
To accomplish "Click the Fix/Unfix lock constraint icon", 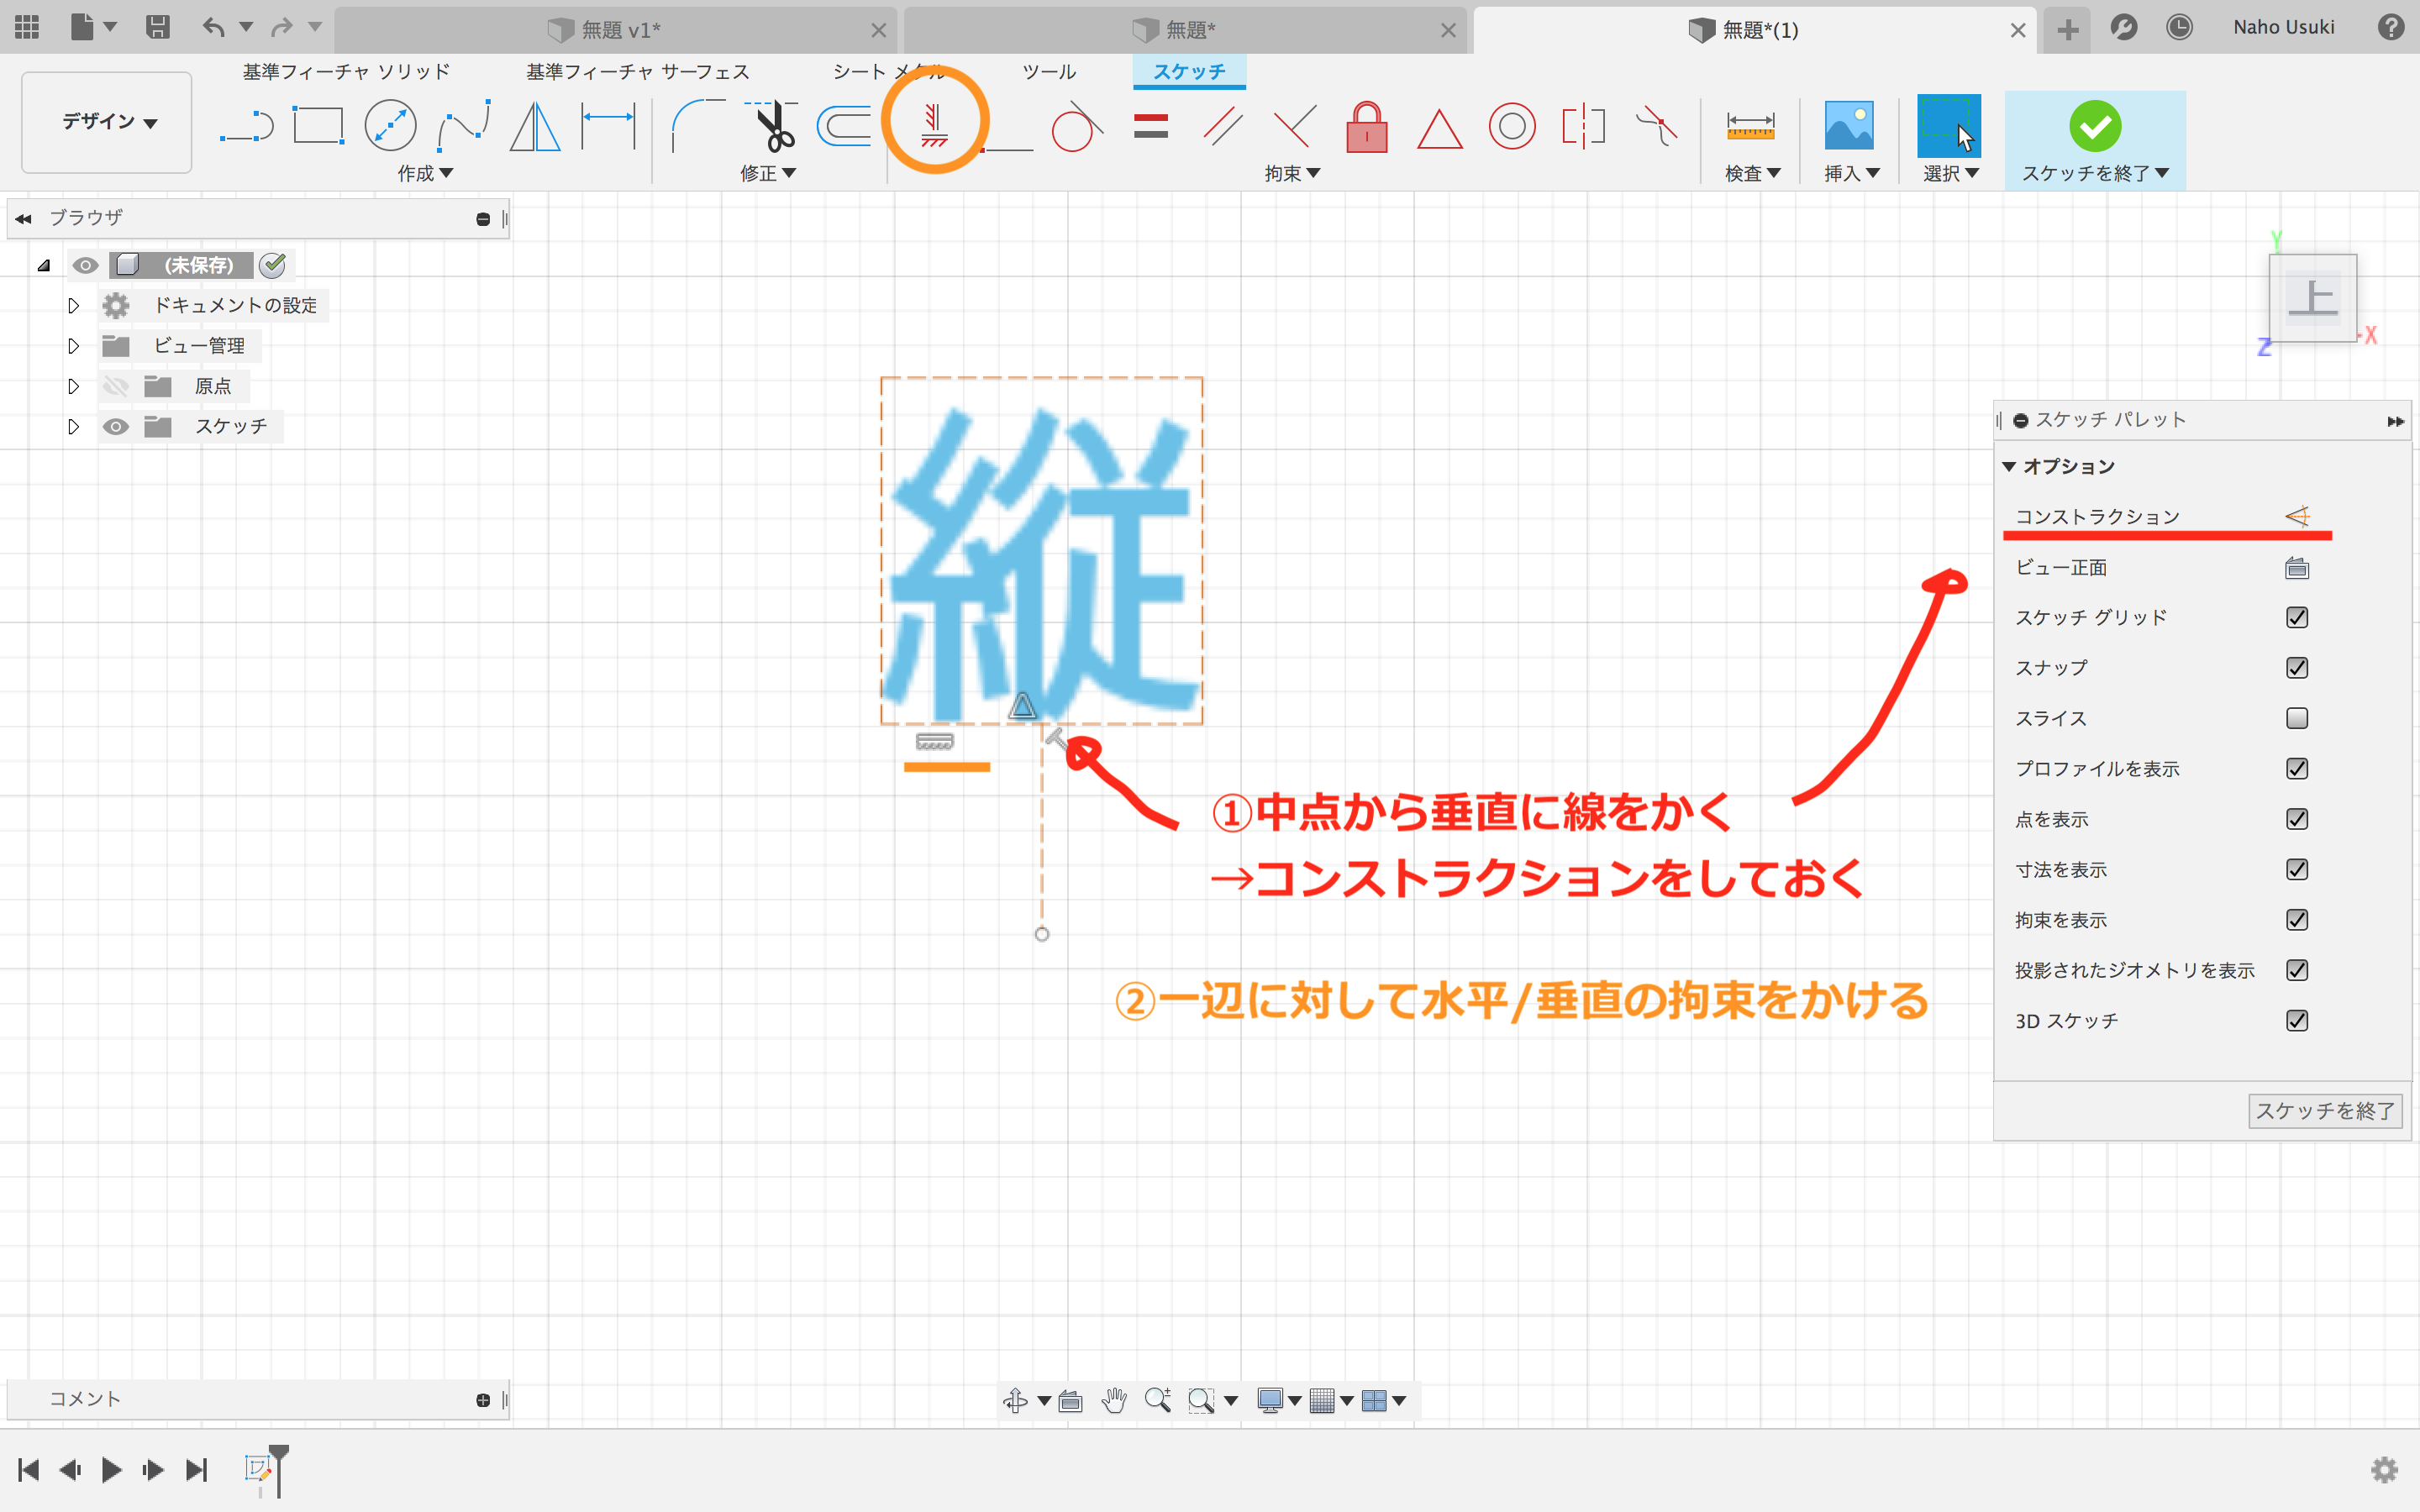I will click(1366, 127).
